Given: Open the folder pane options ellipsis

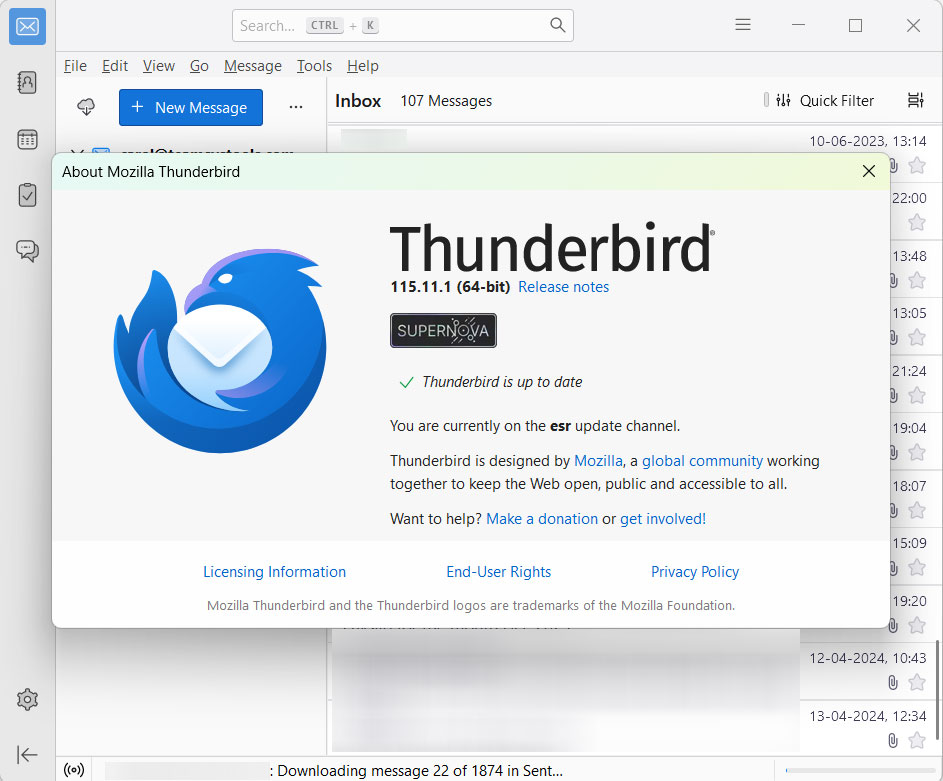Looking at the screenshot, I should click(x=295, y=107).
